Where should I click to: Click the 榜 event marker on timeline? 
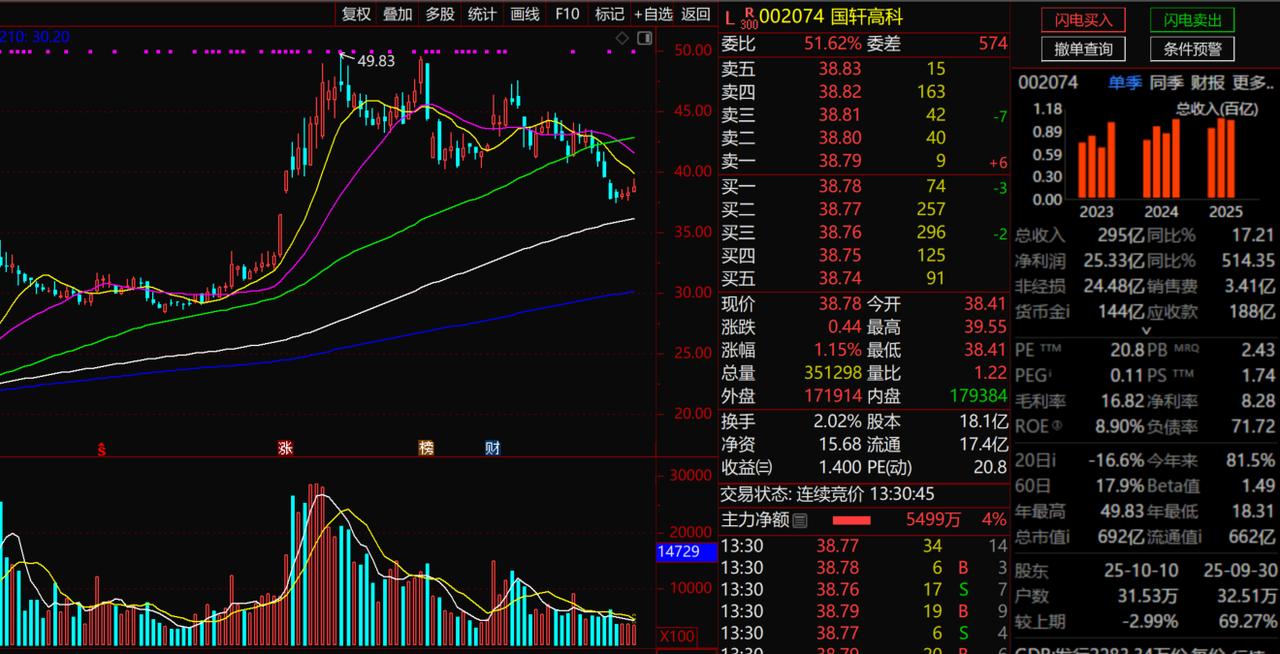click(427, 449)
